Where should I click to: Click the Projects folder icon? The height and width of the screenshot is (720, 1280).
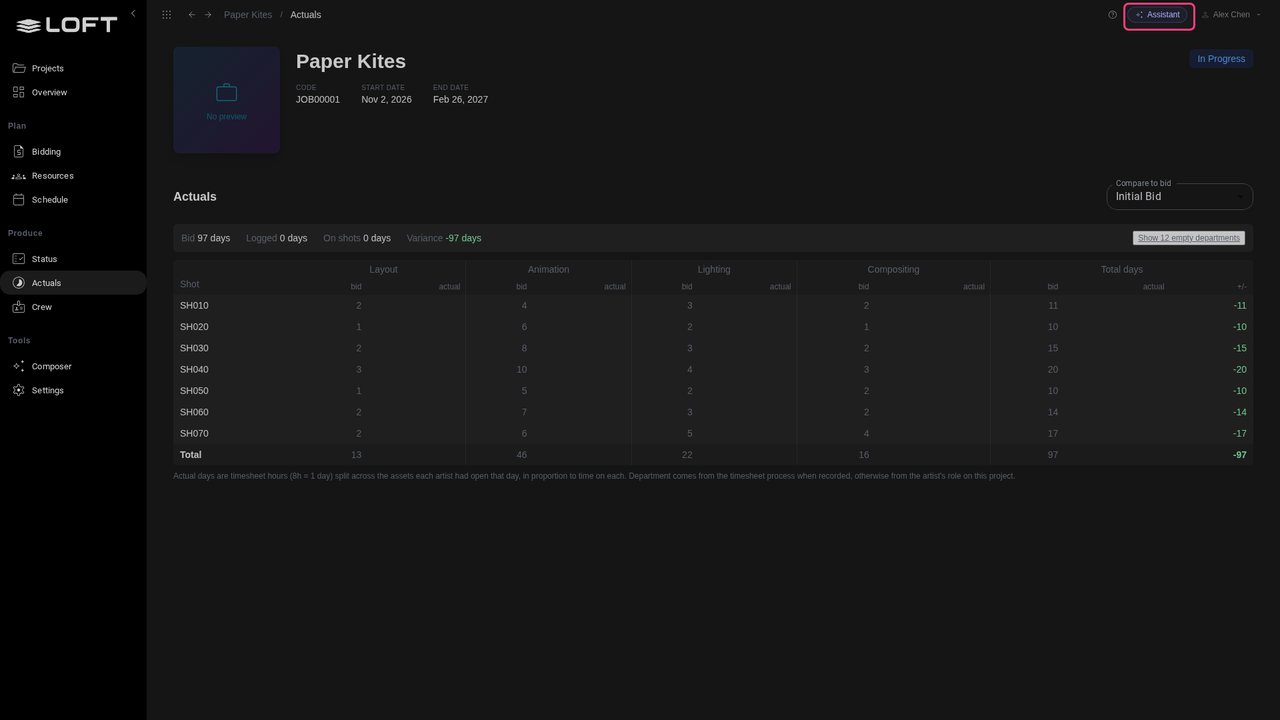click(x=18, y=68)
